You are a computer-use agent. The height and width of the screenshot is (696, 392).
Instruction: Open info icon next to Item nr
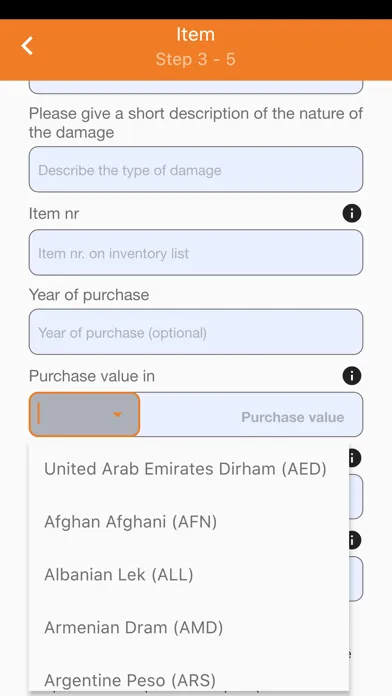point(352,214)
